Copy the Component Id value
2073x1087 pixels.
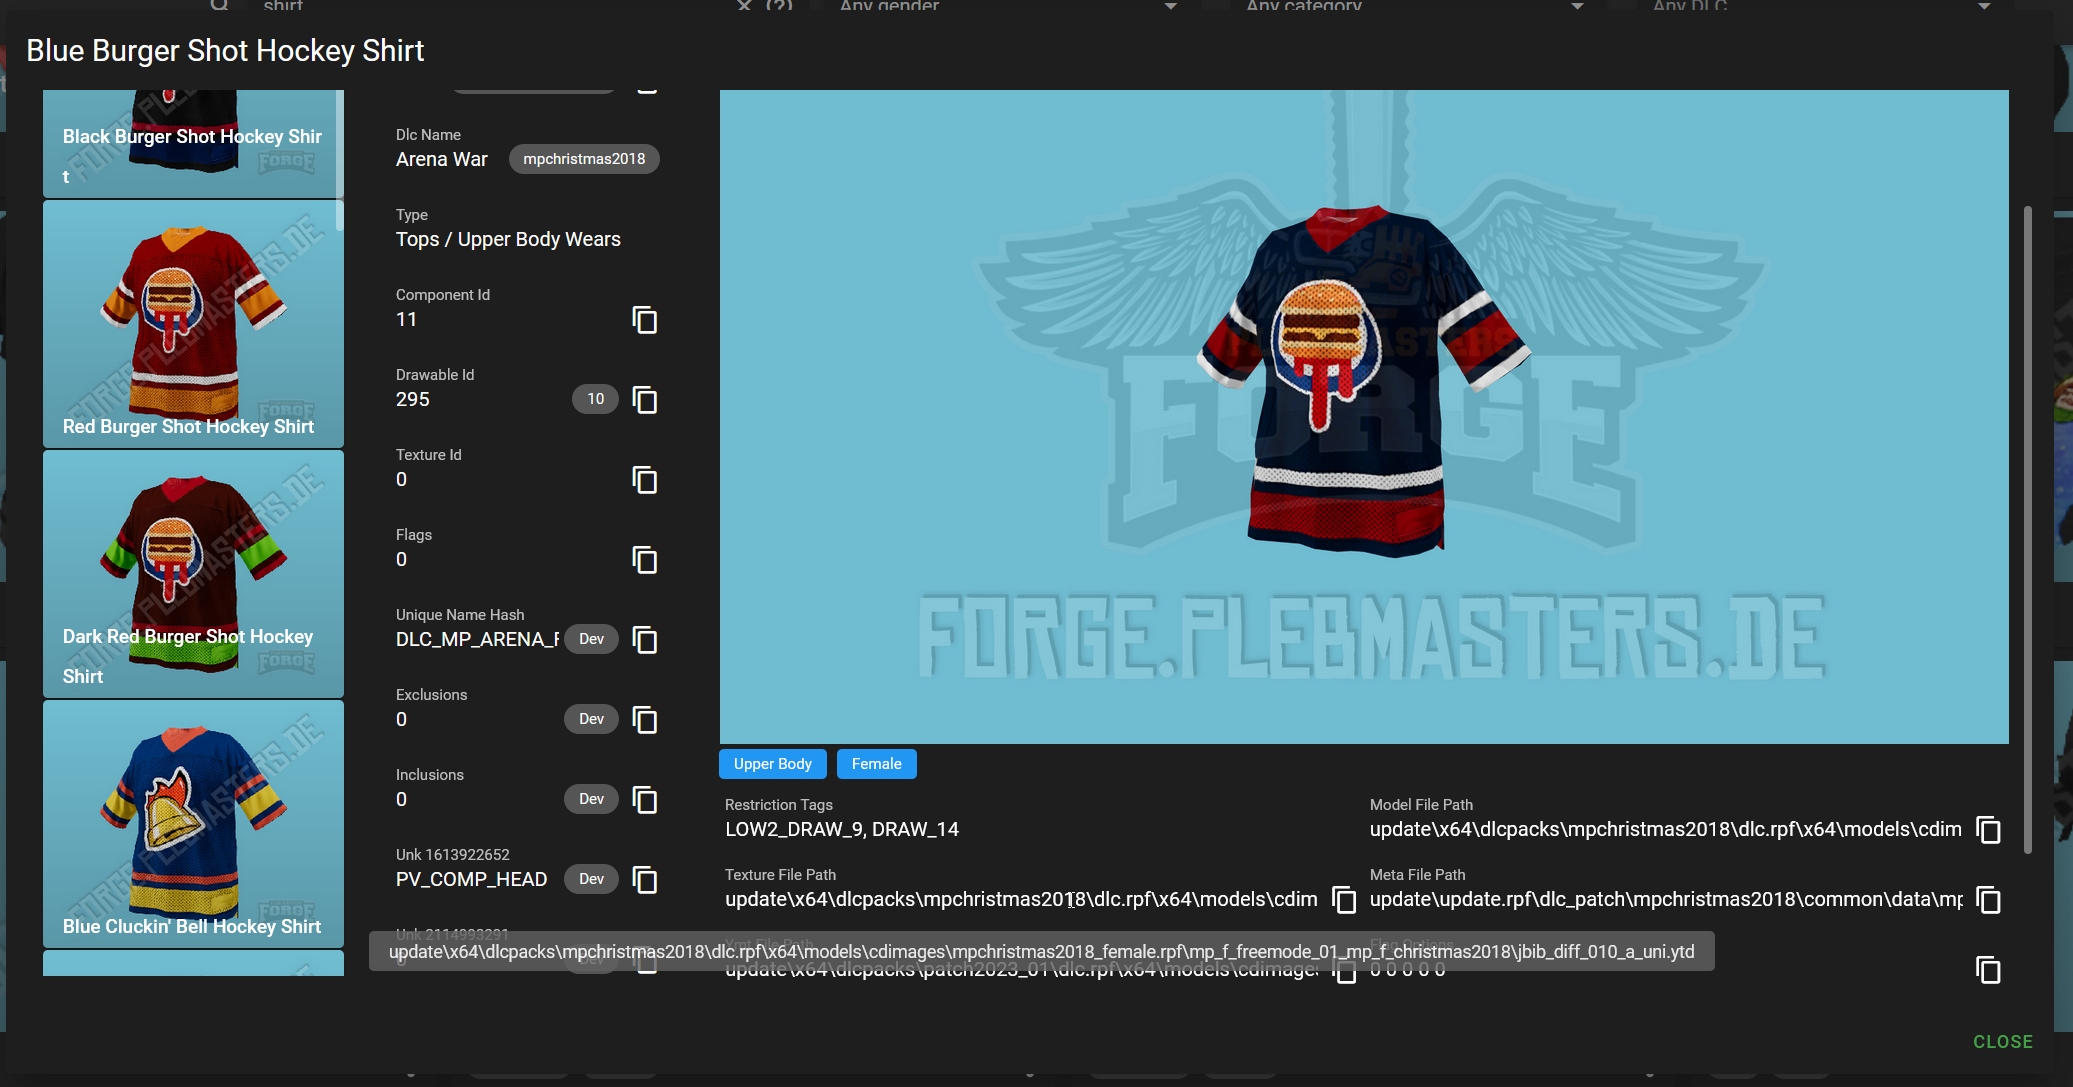[x=645, y=320]
